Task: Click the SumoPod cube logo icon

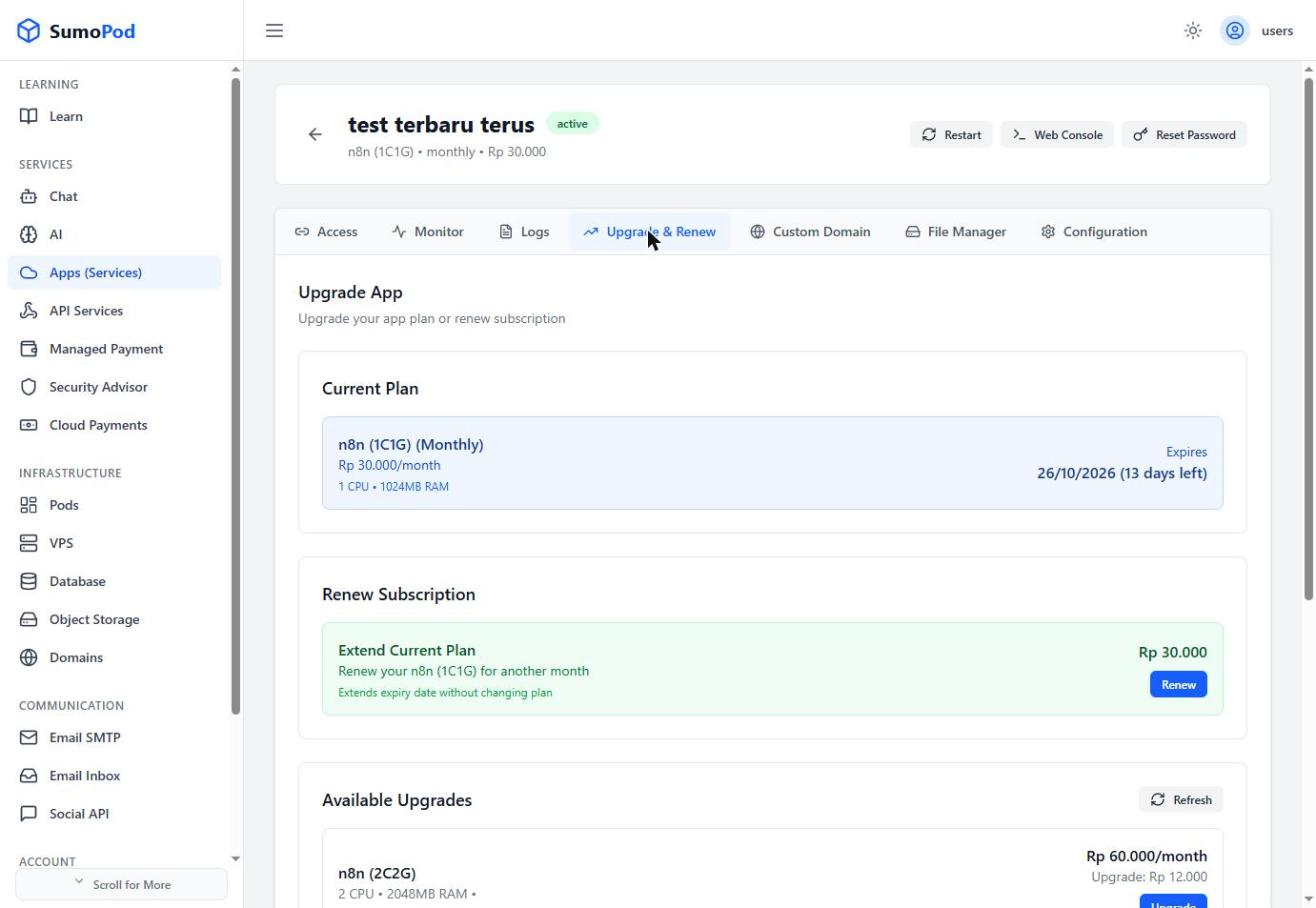Action: tap(29, 31)
